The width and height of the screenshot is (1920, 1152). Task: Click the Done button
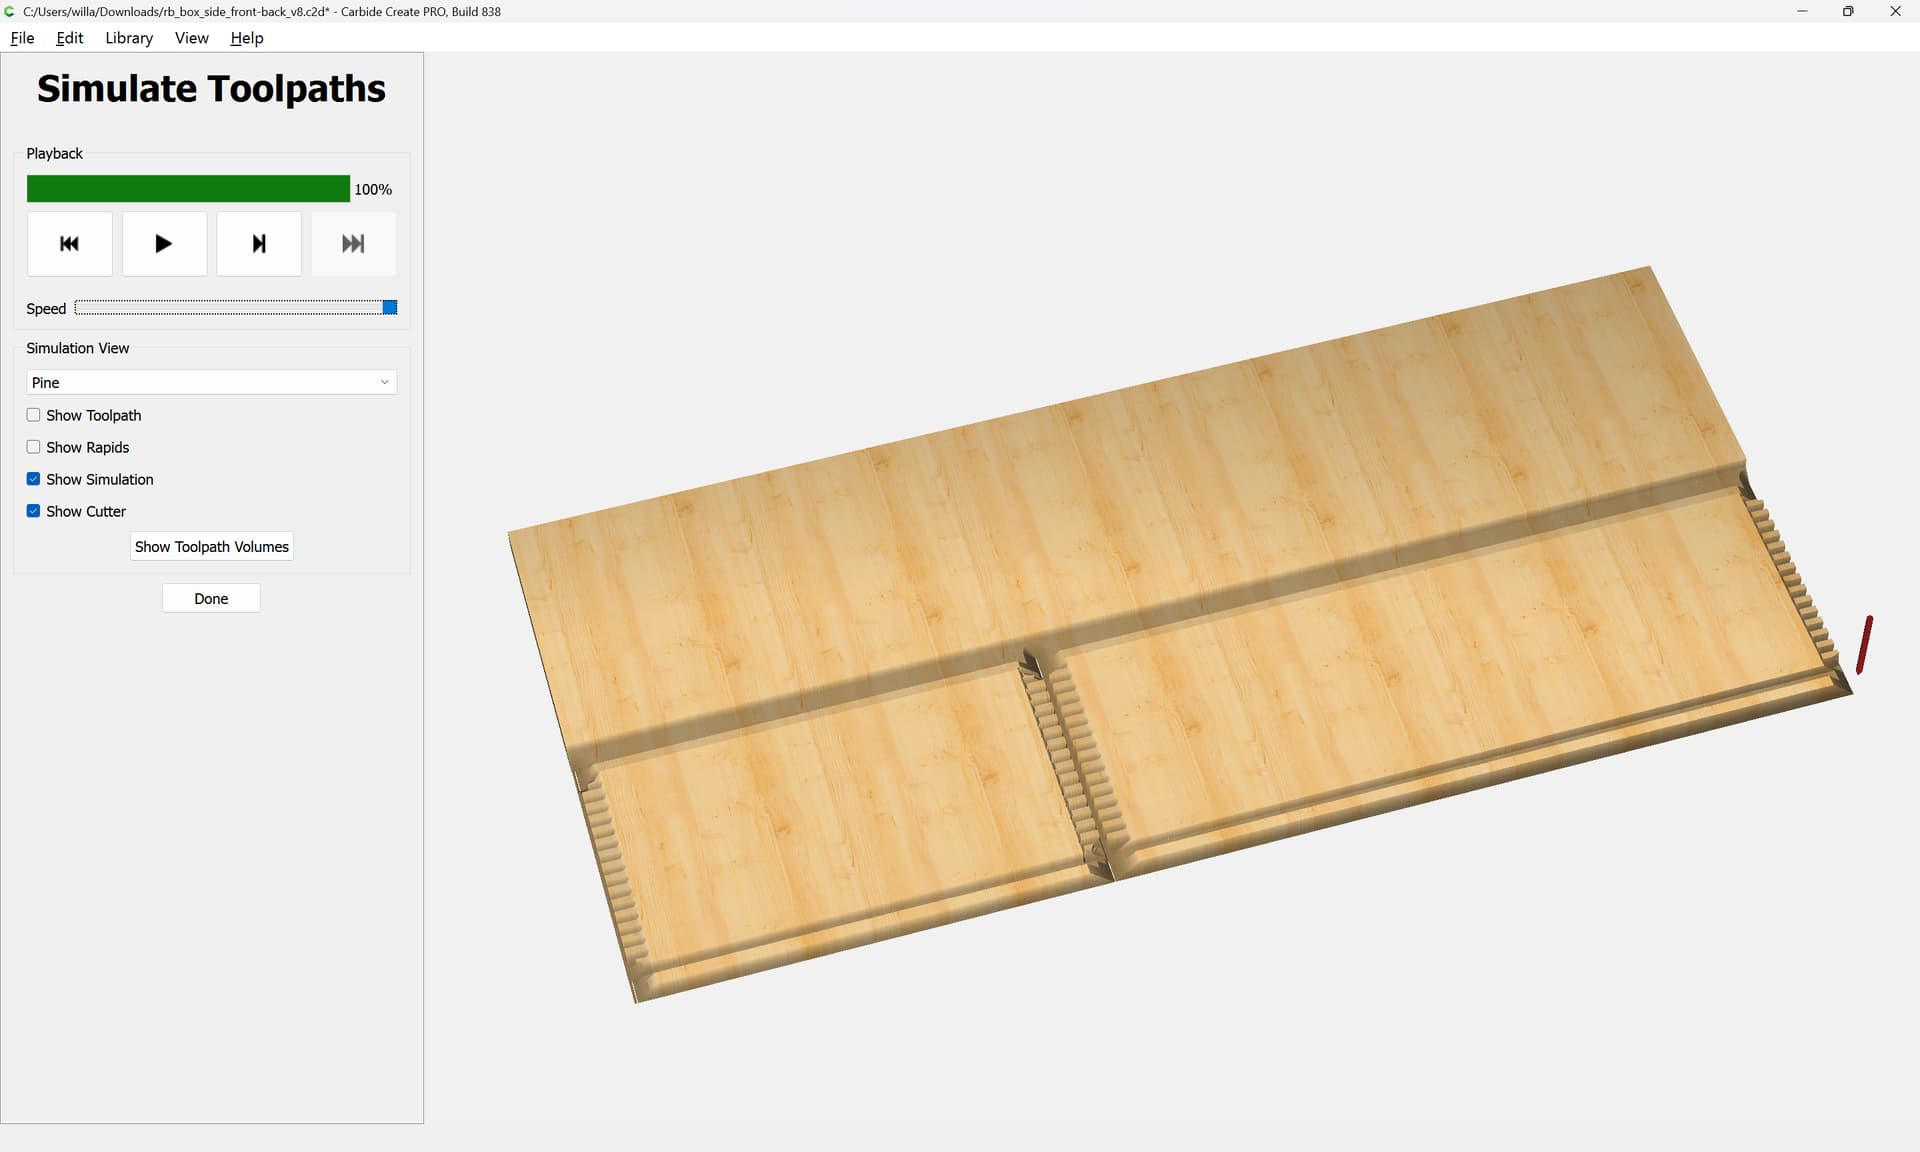[x=211, y=599]
